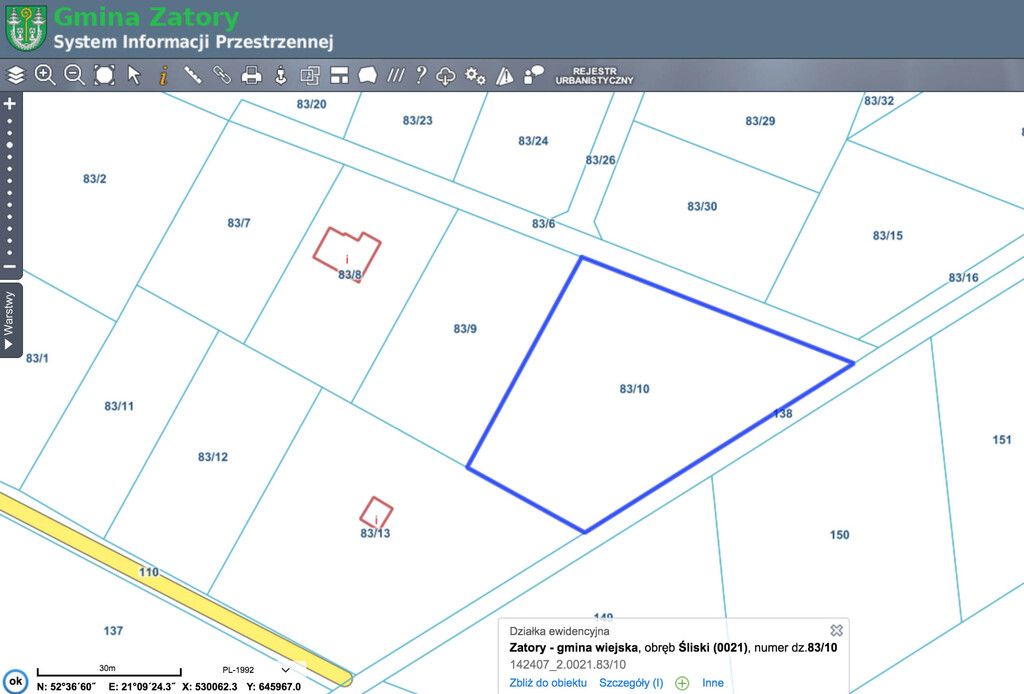Click road label 110 on yellow road
Screen dimensions: 1024x694
coord(149,572)
